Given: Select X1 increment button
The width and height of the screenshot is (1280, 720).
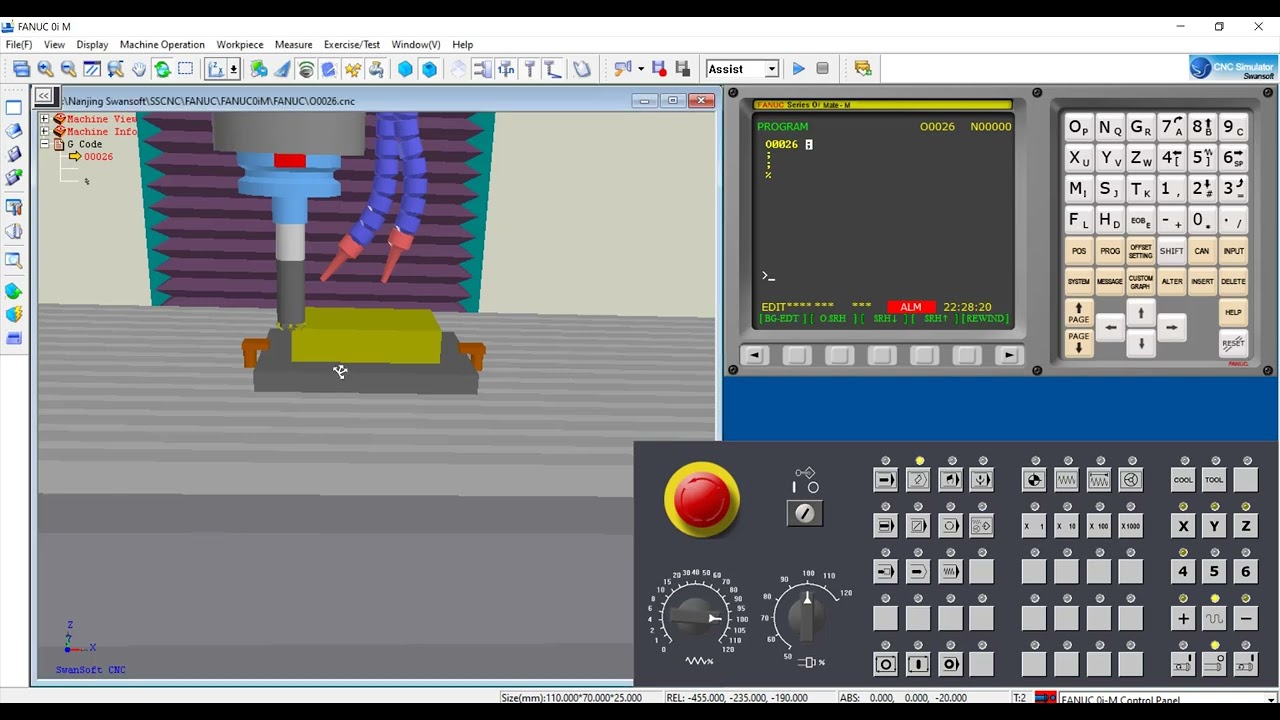Looking at the screenshot, I should coord(1034,526).
